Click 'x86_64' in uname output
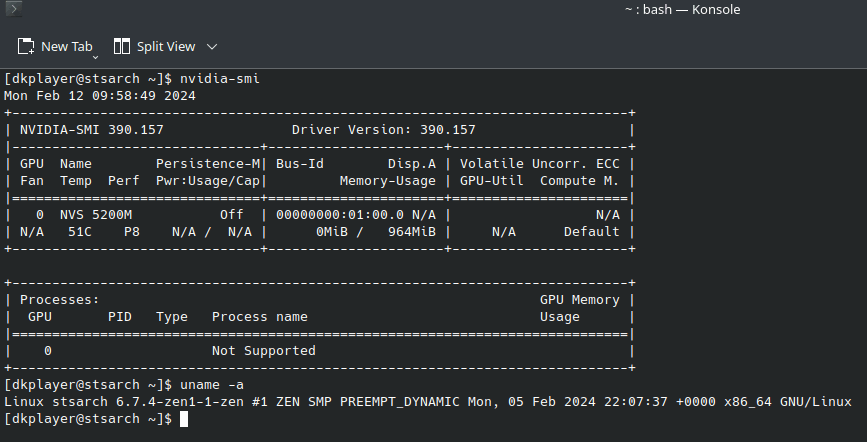The height and width of the screenshot is (442, 867). point(748,402)
